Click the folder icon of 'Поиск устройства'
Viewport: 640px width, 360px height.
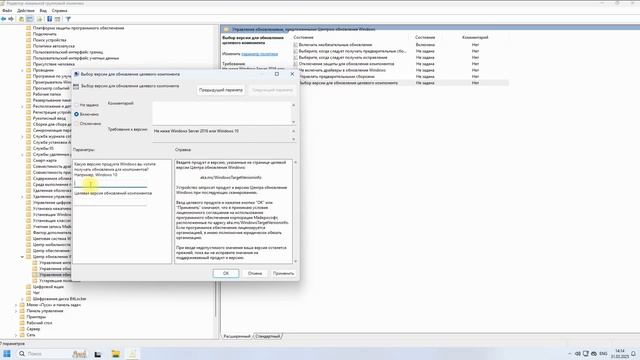29,40
